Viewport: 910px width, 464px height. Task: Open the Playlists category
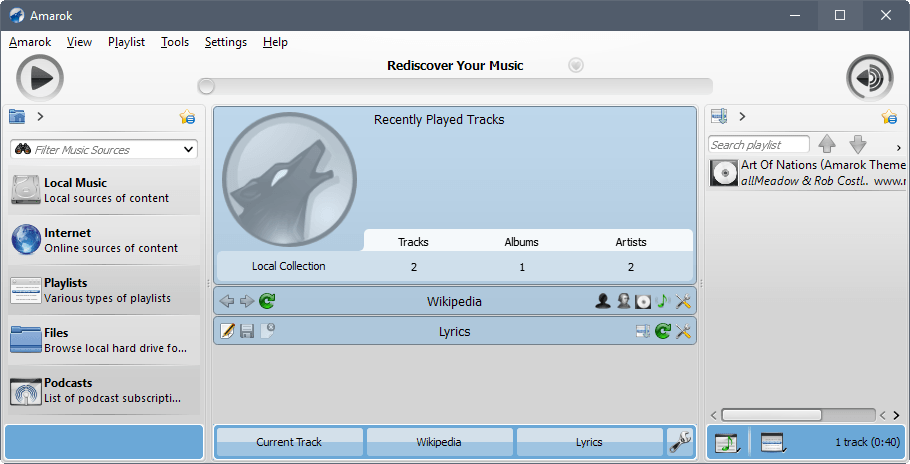[x=104, y=290]
